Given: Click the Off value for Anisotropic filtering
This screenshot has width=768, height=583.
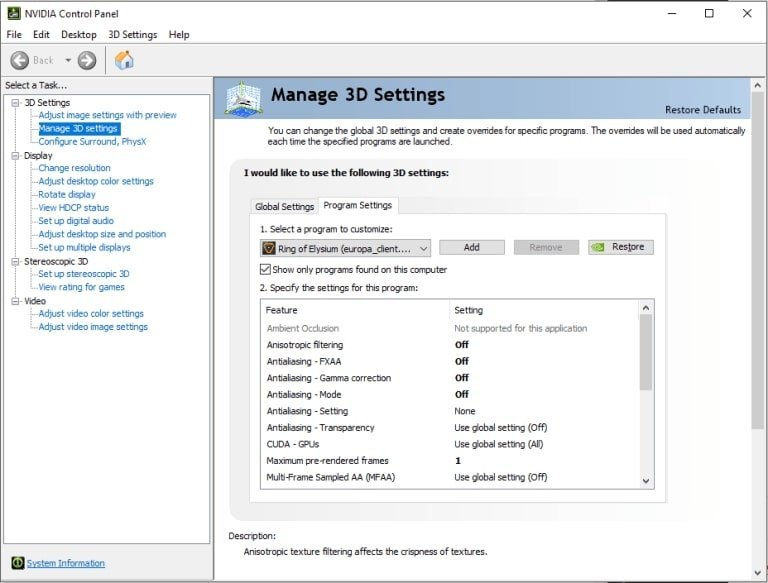Looking at the screenshot, I should (x=461, y=345).
